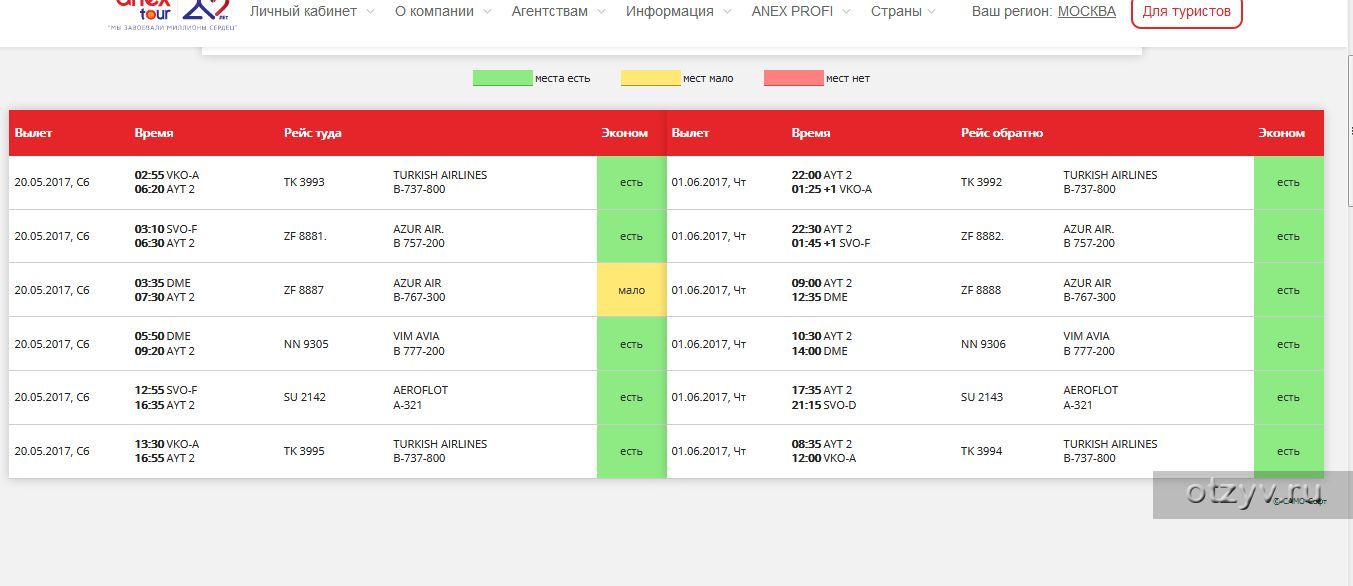Open the Личный кабинет menu
1353x586 pixels.
coord(312,12)
